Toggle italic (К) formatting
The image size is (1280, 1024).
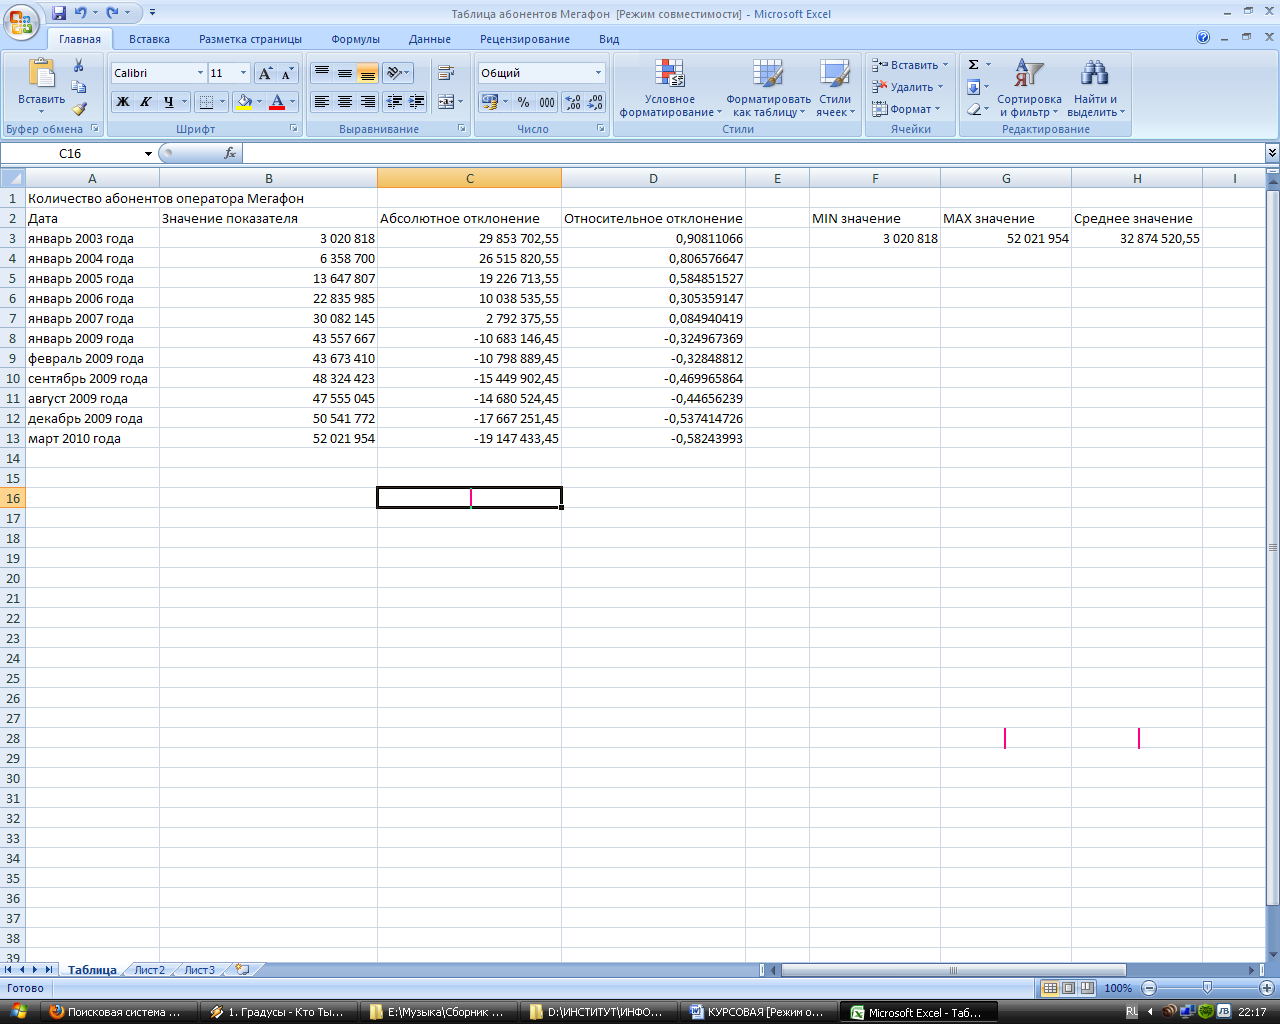[146, 102]
